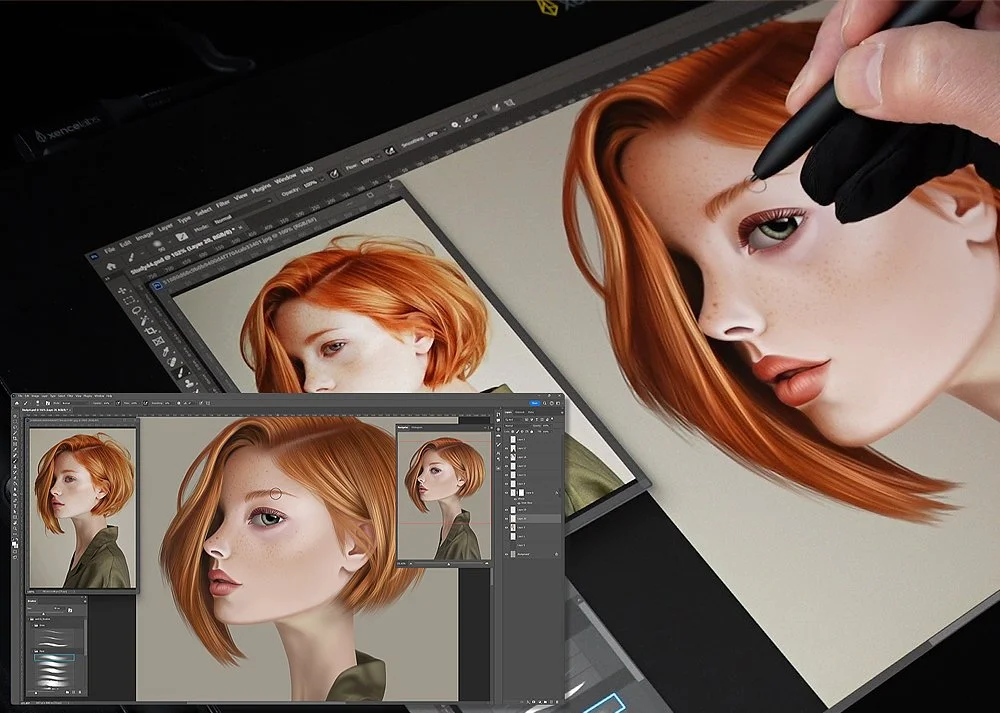Image resolution: width=1000 pixels, height=713 pixels.
Task: Select Study44.psd document tab on tablet
Action: [181, 251]
